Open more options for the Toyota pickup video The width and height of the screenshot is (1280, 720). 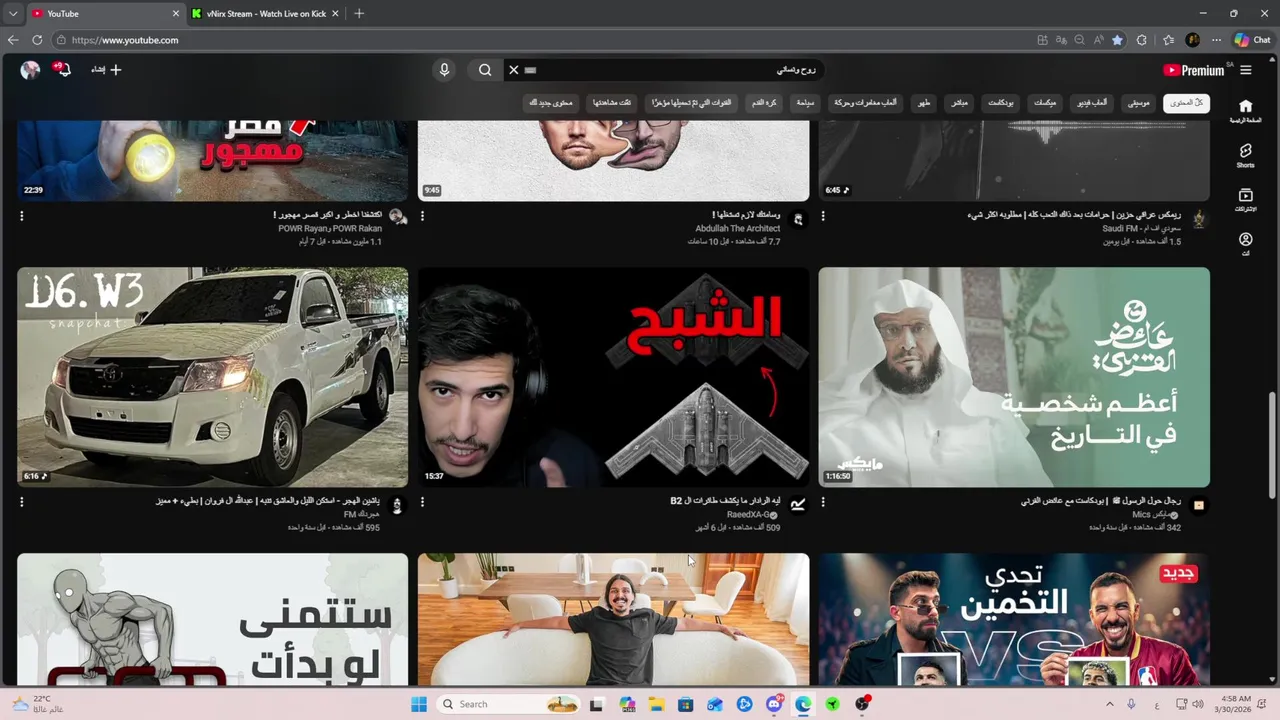click(22, 502)
